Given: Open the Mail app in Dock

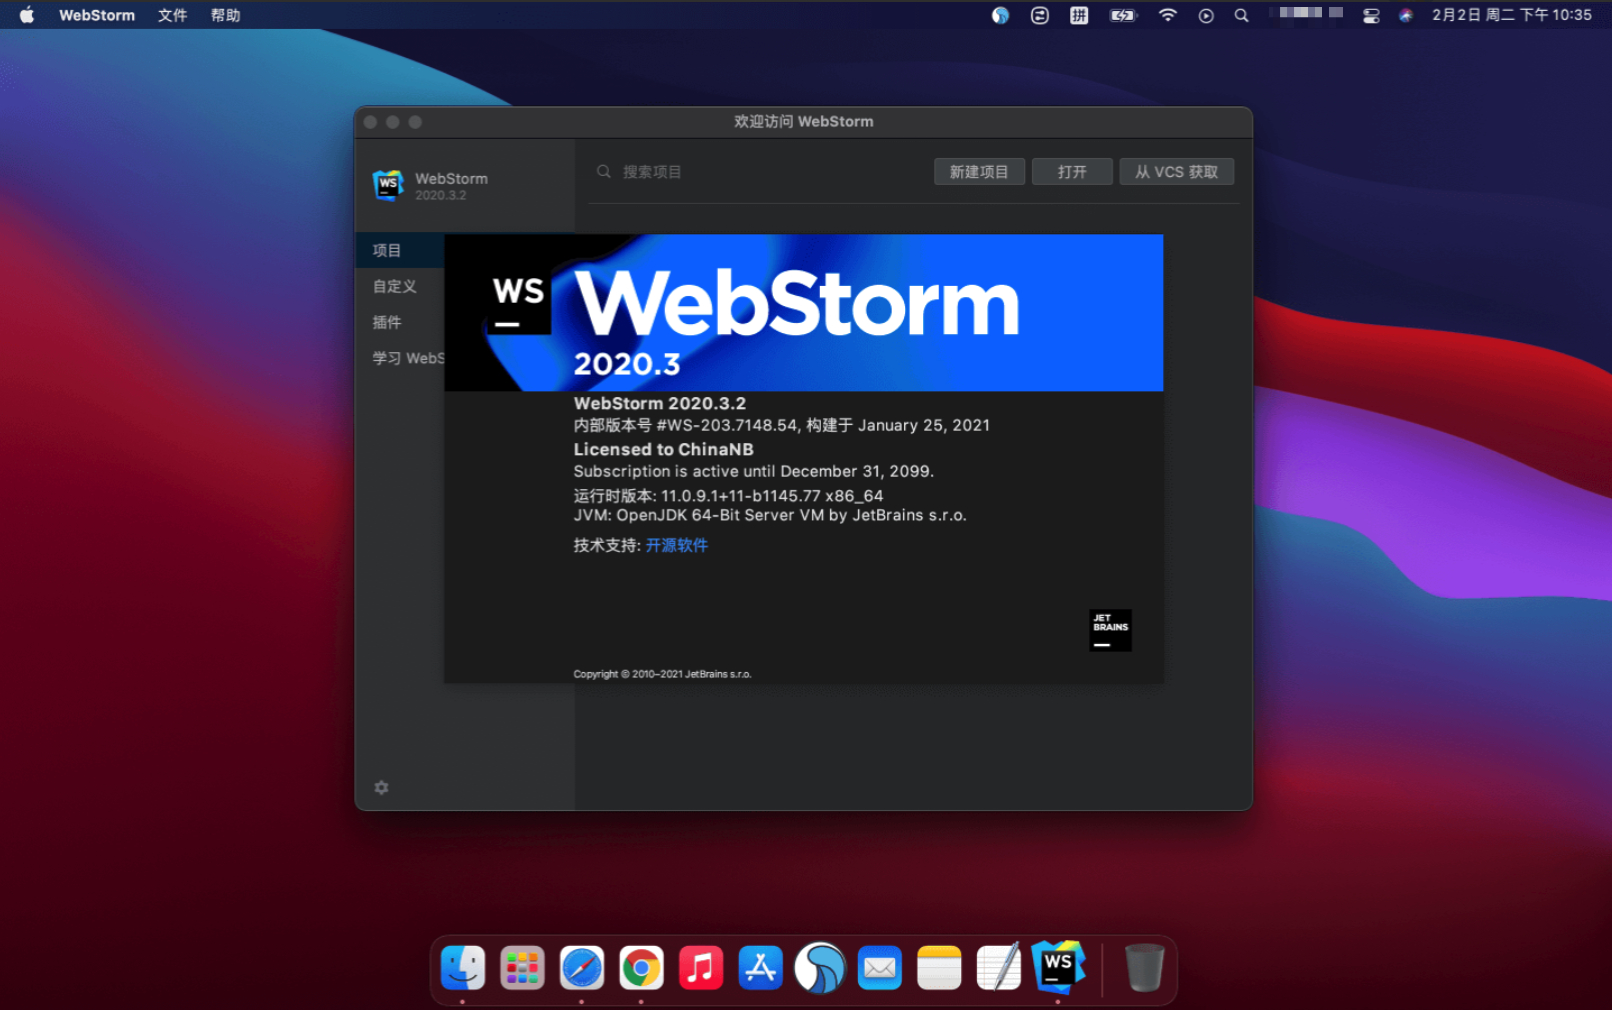Looking at the screenshot, I should click(x=879, y=968).
